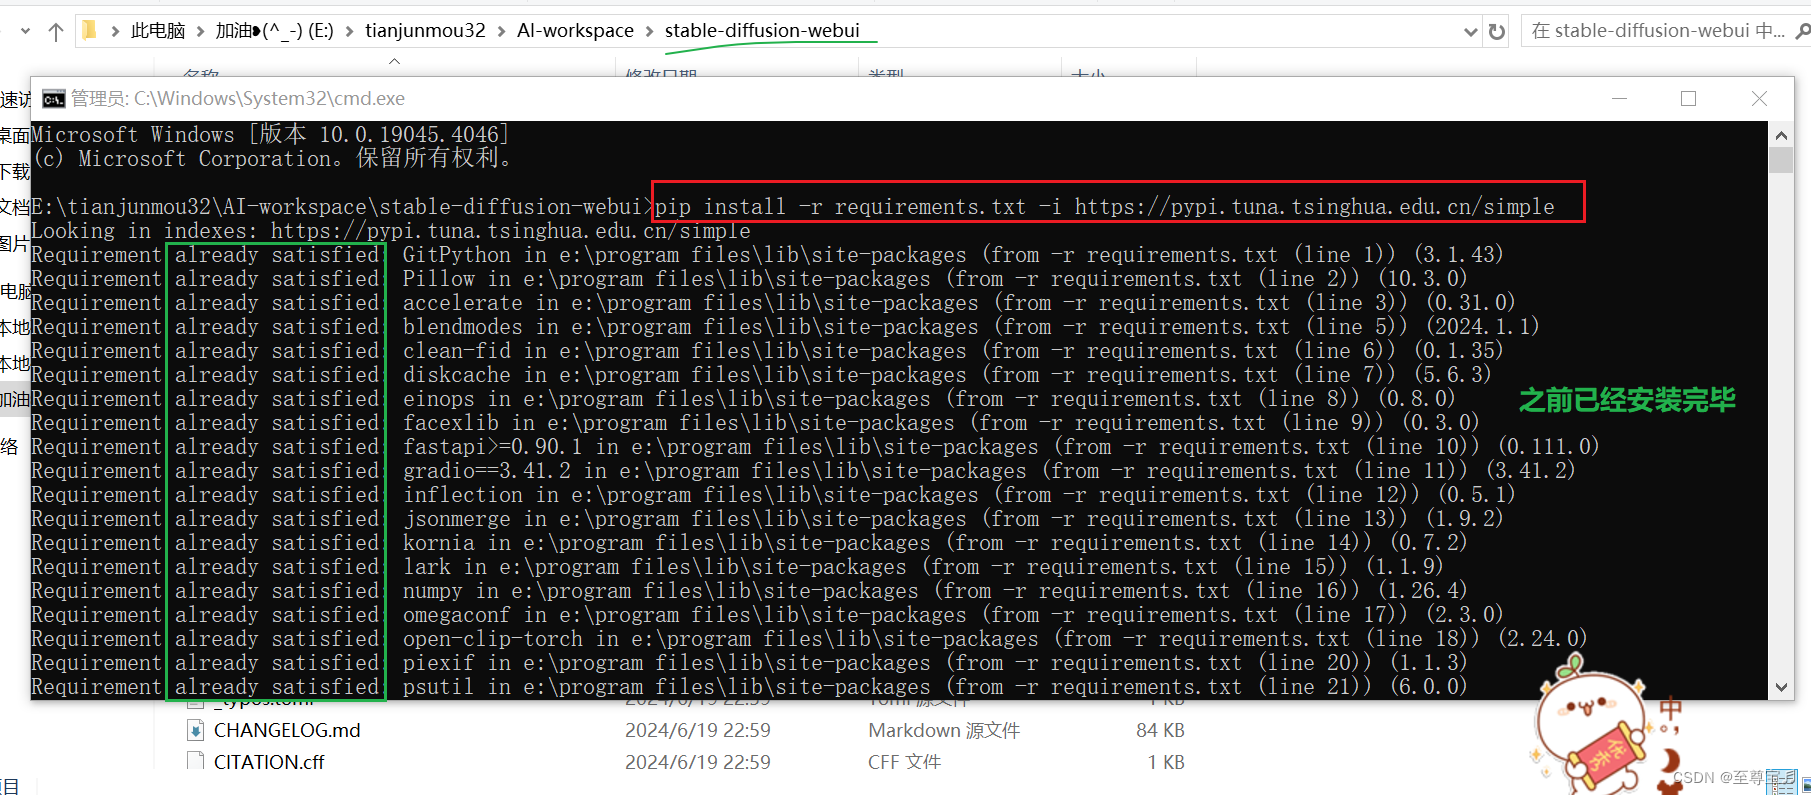Click the gradio==3.41.2 requirement line
Screen dimensions: 1811x795
coord(803,471)
